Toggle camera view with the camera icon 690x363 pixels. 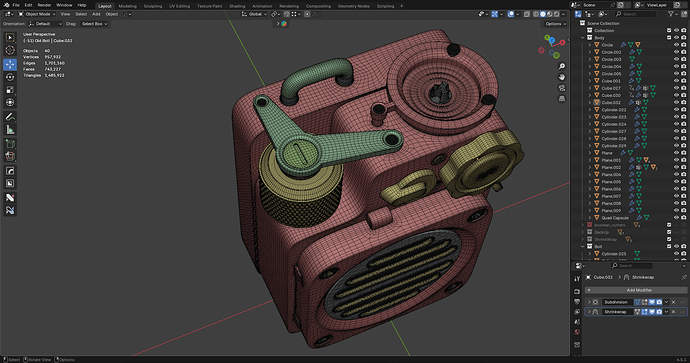pos(562,88)
